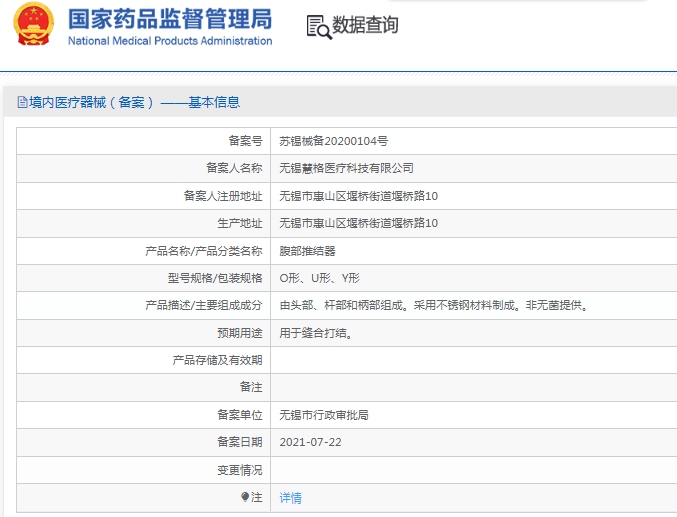This screenshot has width=677, height=517.
Task: Click the 变更情况 row label
Action: point(240,470)
